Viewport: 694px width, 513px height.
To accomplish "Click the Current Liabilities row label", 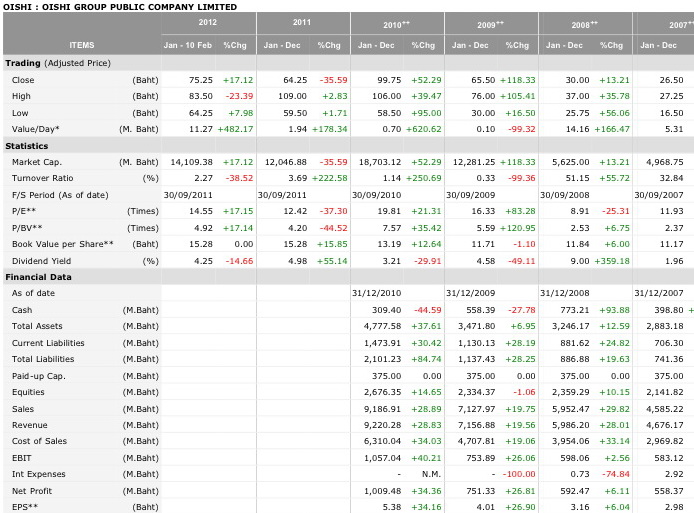I will click(x=48, y=343).
